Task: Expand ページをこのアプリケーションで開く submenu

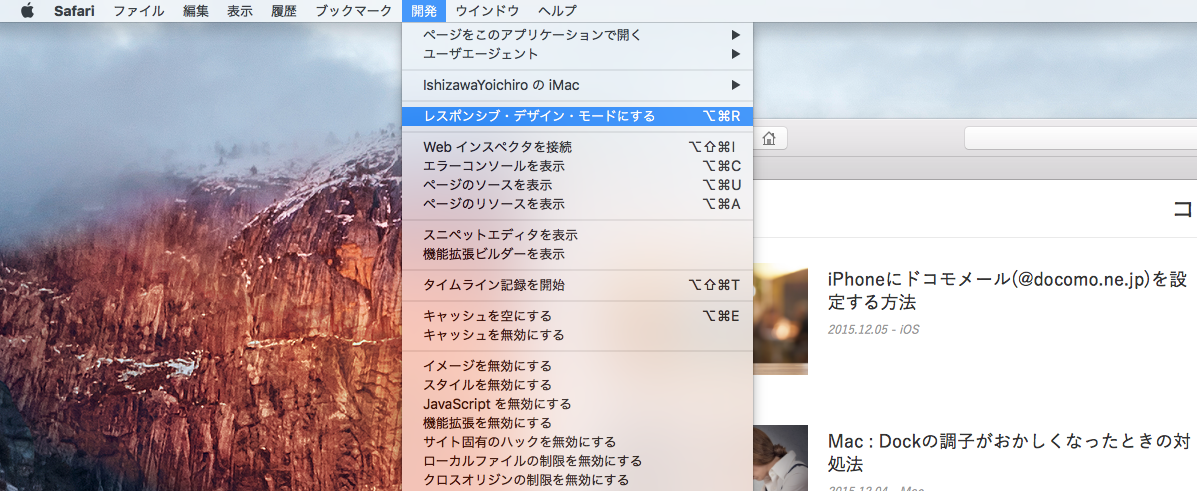Action: (577, 34)
